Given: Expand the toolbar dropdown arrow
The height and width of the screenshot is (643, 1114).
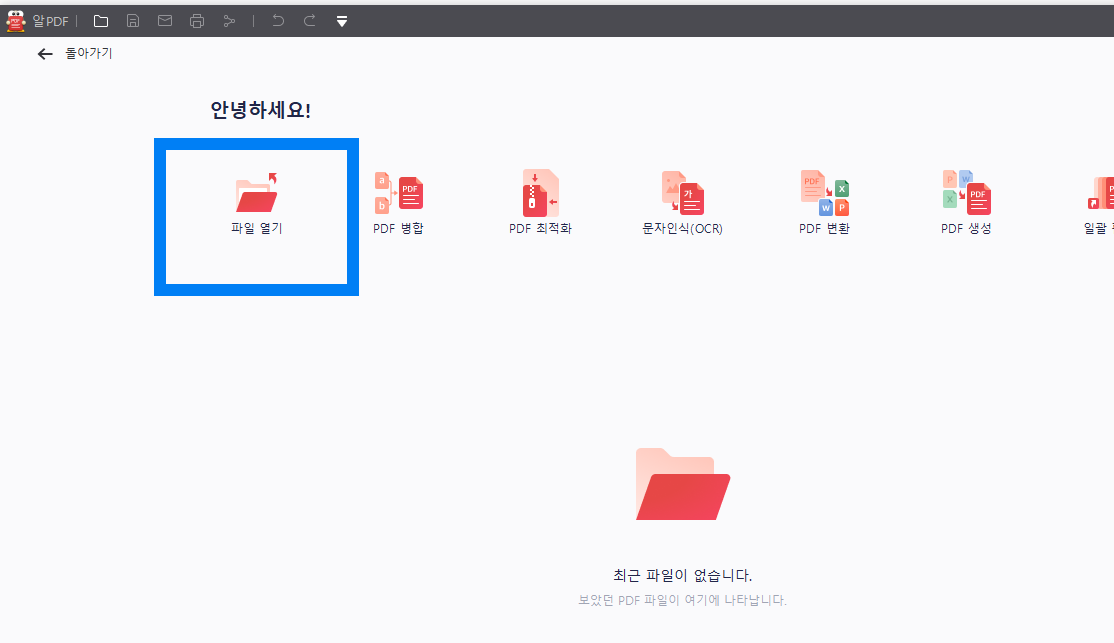Looking at the screenshot, I should [x=342, y=20].
